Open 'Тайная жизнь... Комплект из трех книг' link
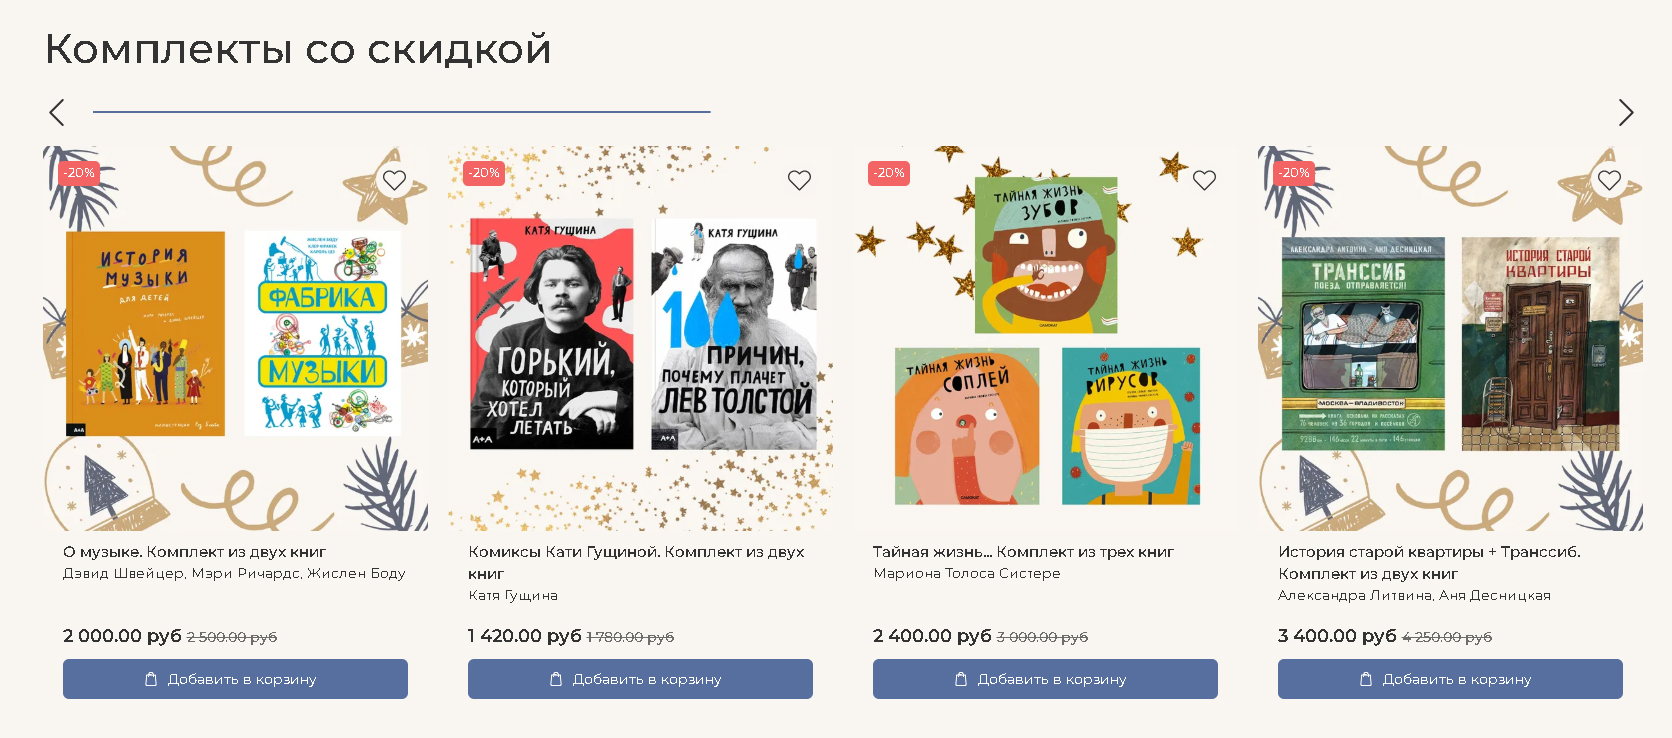This screenshot has height=738, width=1672. pos(1023,552)
